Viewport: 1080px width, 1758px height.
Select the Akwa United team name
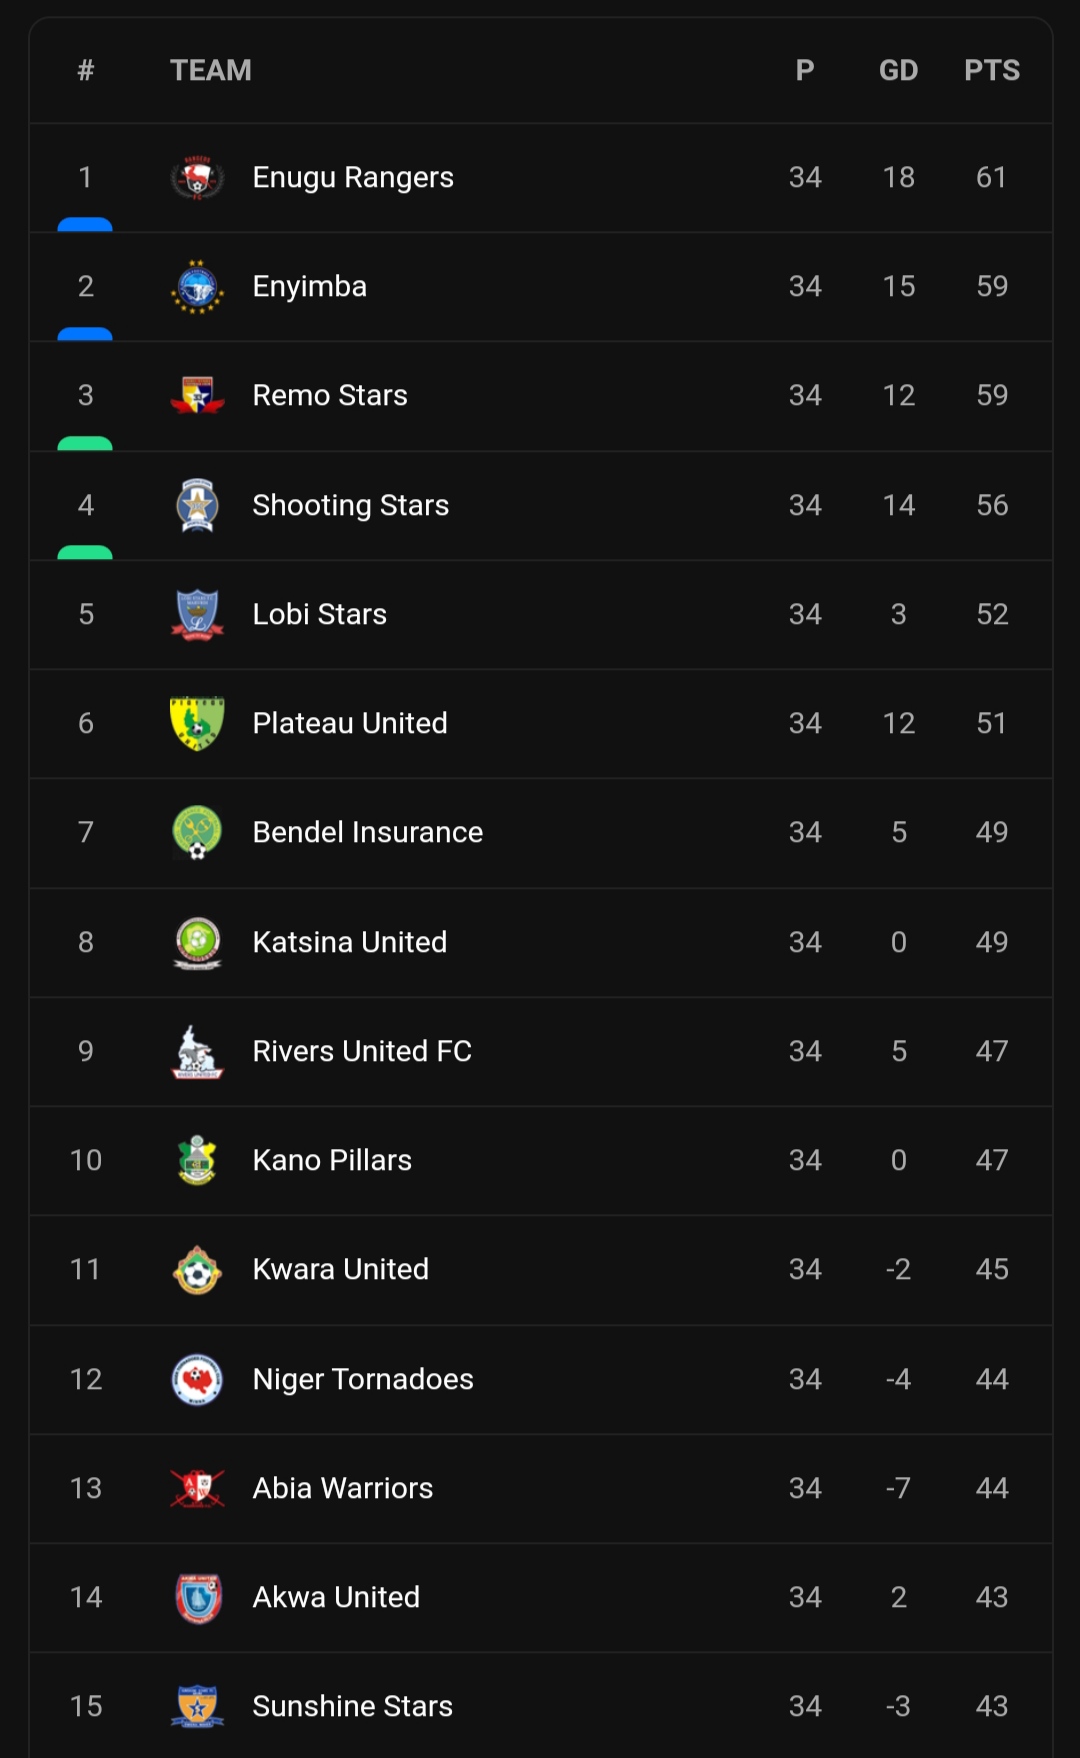[336, 1597]
